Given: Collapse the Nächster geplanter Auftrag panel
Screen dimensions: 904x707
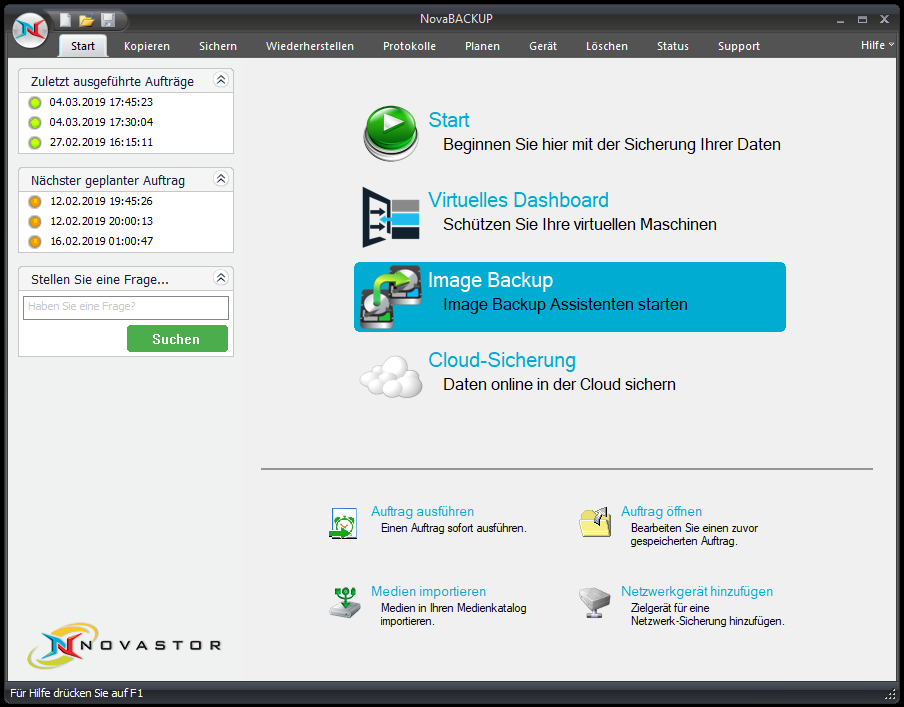Looking at the screenshot, I should pyautogui.click(x=221, y=179).
